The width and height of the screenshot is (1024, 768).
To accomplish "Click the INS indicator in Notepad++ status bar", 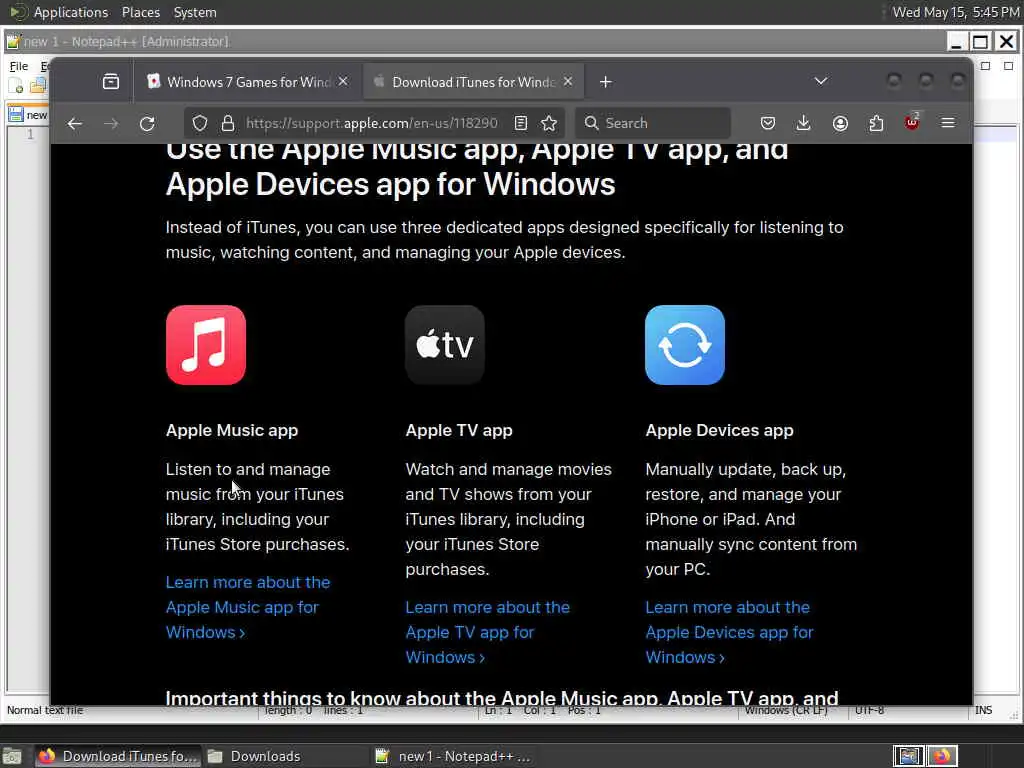I will pyautogui.click(x=983, y=710).
